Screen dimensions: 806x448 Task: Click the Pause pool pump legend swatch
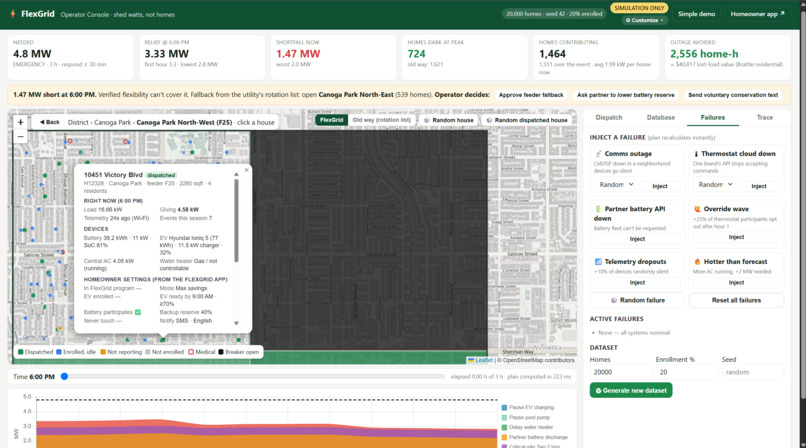[x=504, y=418]
